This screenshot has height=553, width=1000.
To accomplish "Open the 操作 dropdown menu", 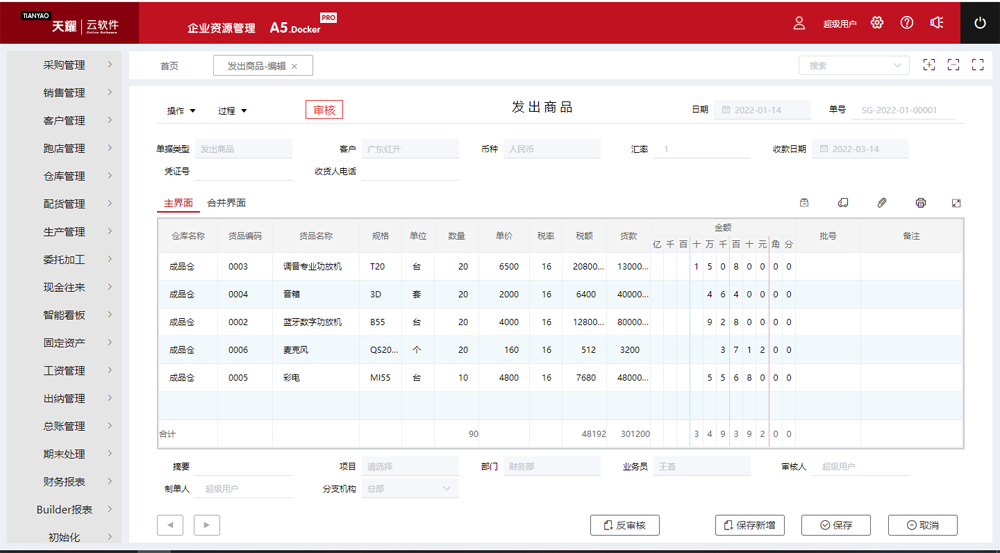I will pos(181,111).
